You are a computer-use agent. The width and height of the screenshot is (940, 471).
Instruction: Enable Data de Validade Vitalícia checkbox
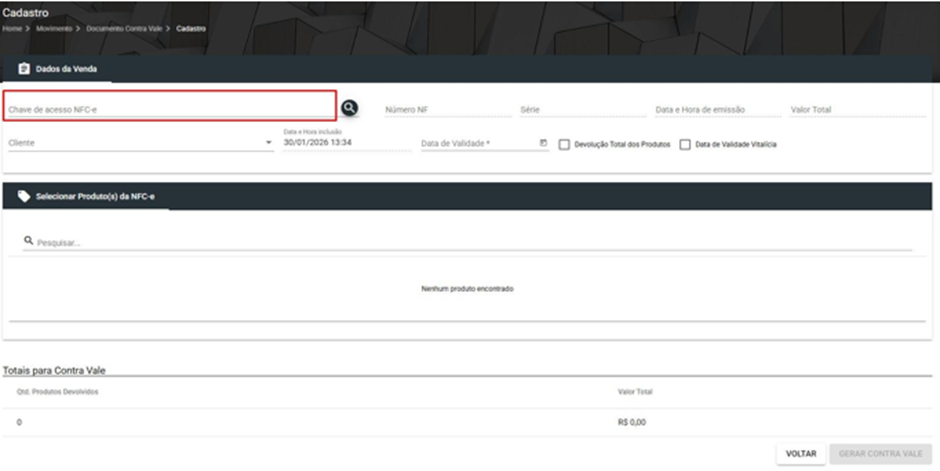[685, 144]
